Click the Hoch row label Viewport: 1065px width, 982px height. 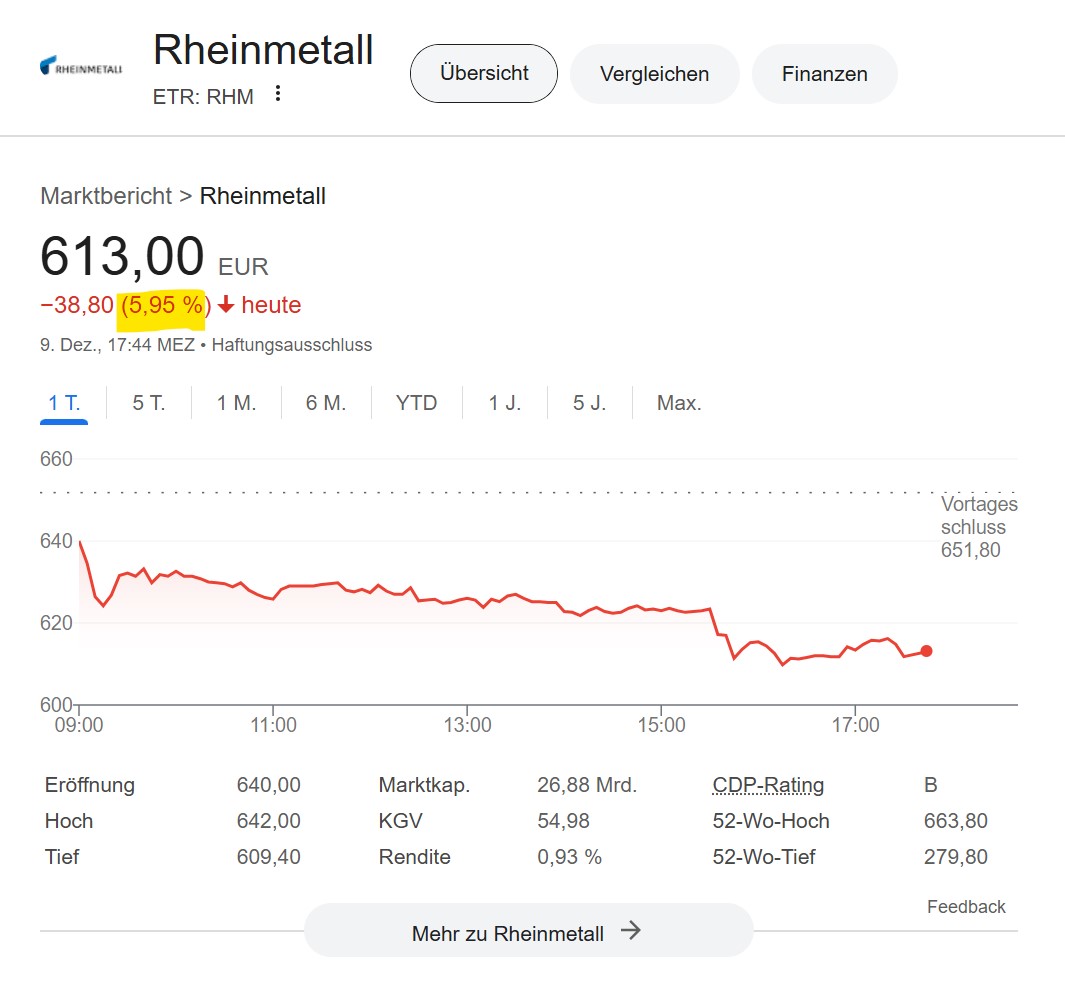[69, 821]
